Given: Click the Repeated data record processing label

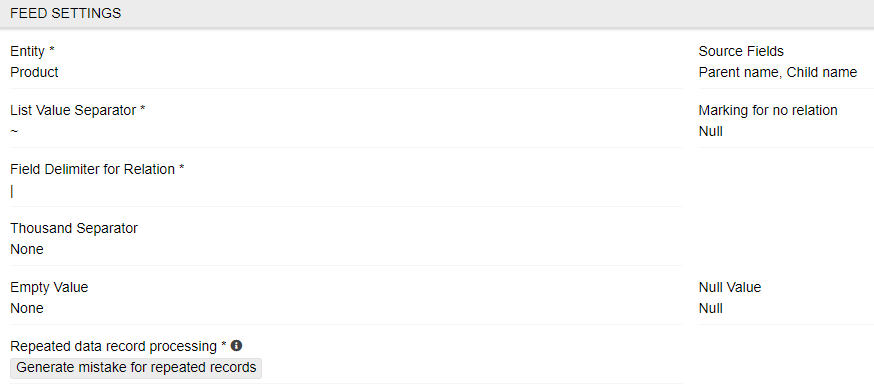Looking at the screenshot, I should pyautogui.click(x=119, y=346).
